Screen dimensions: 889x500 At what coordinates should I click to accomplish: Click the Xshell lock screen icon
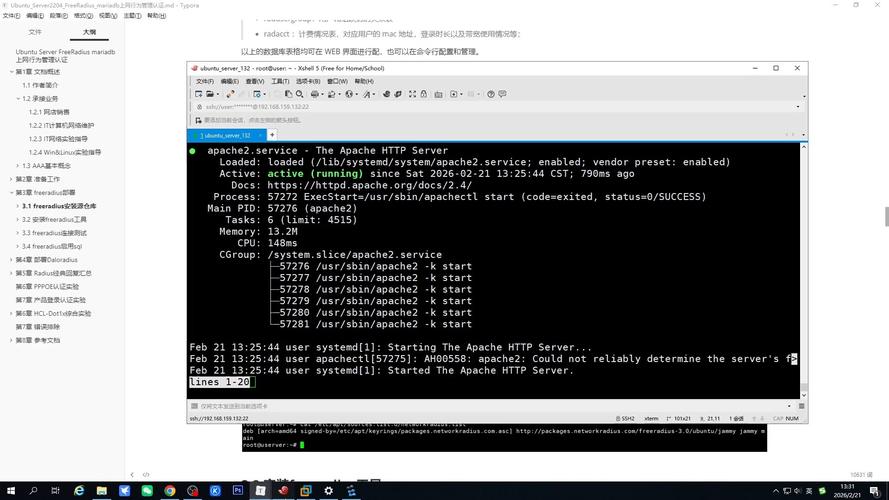click(424, 94)
